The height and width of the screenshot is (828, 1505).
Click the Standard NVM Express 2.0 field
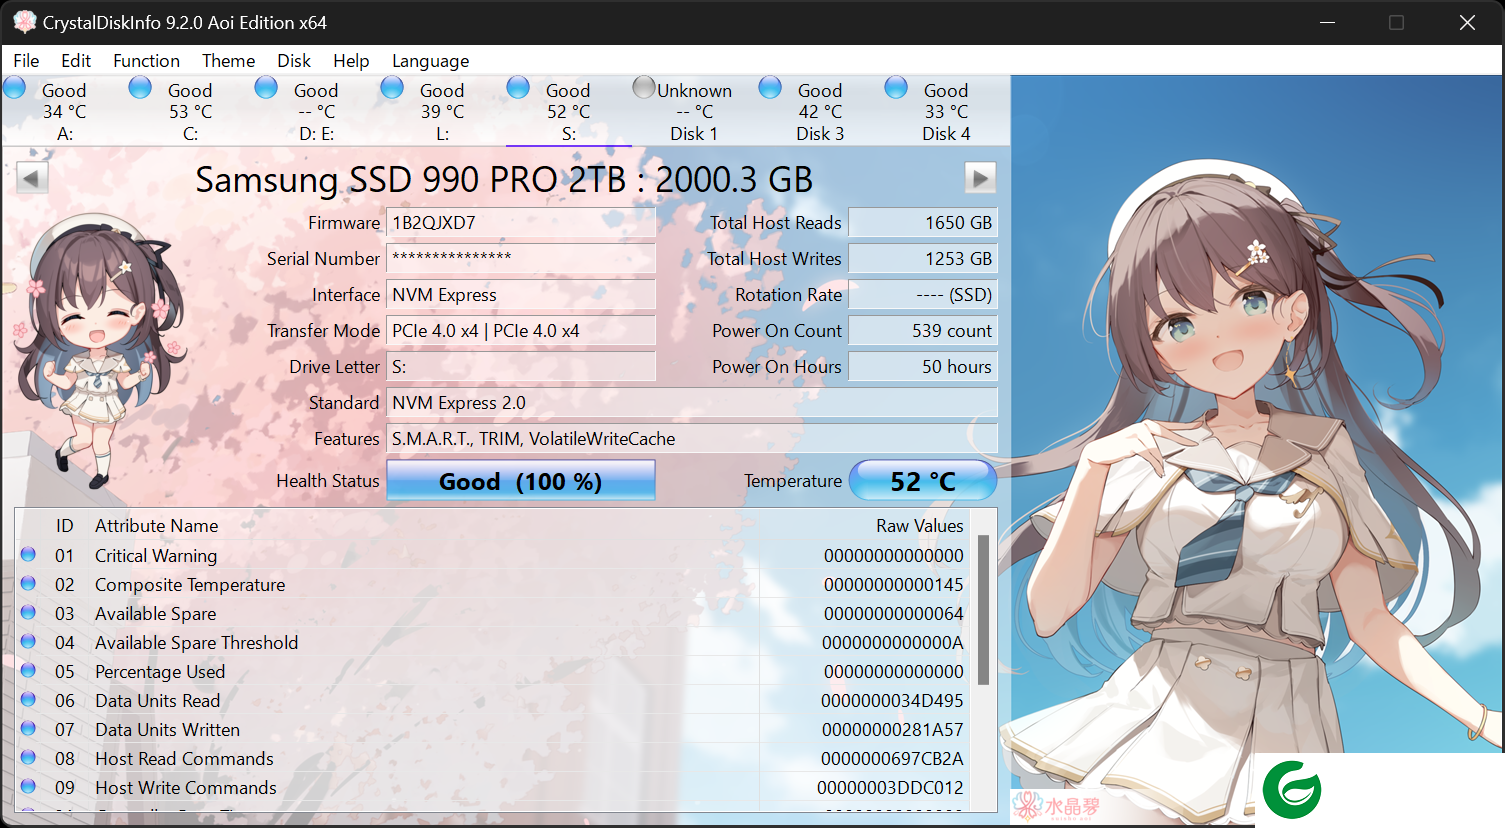tap(692, 403)
